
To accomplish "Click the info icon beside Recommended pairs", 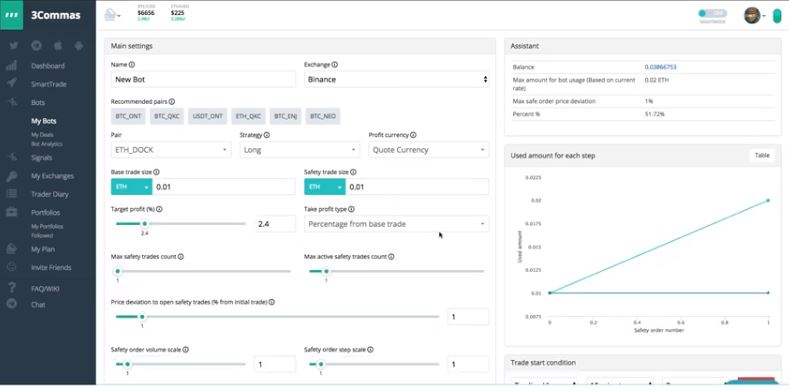I will click(x=172, y=102).
